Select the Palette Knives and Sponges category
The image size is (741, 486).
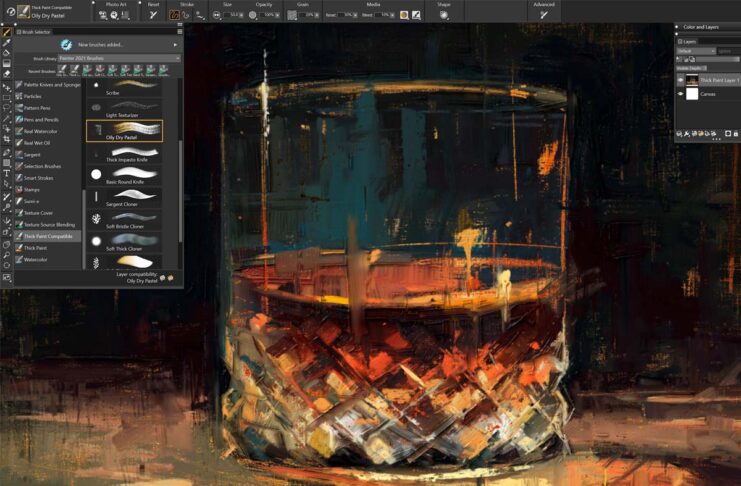pyautogui.click(x=48, y=85)
